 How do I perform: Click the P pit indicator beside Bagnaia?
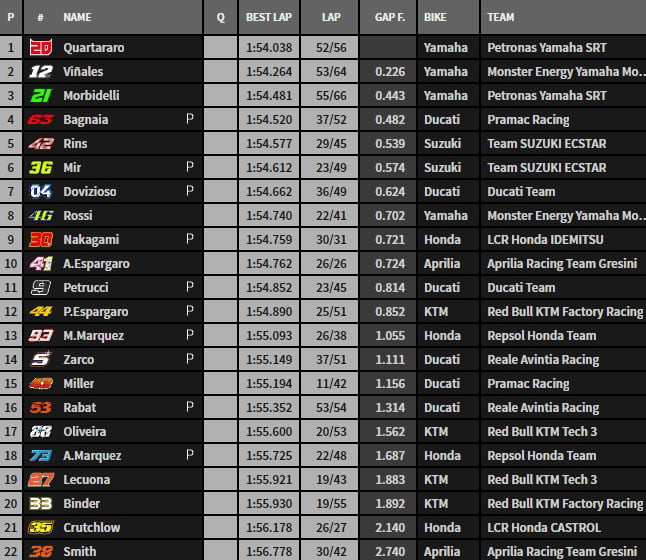pos(189,120)
